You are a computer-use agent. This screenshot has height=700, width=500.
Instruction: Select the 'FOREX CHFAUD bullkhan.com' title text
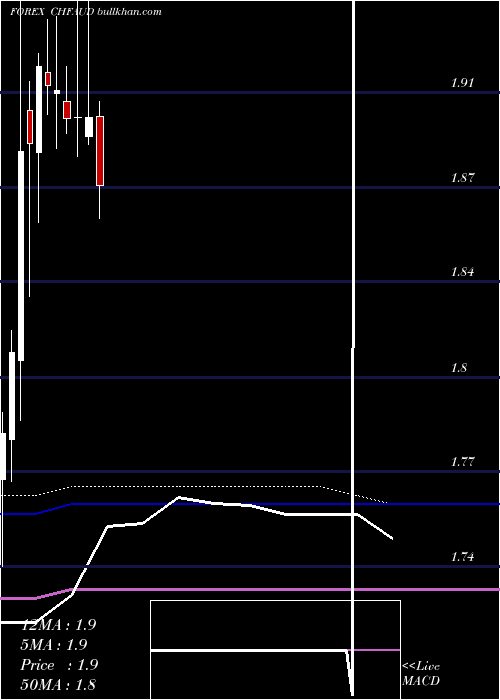[86, 12]
